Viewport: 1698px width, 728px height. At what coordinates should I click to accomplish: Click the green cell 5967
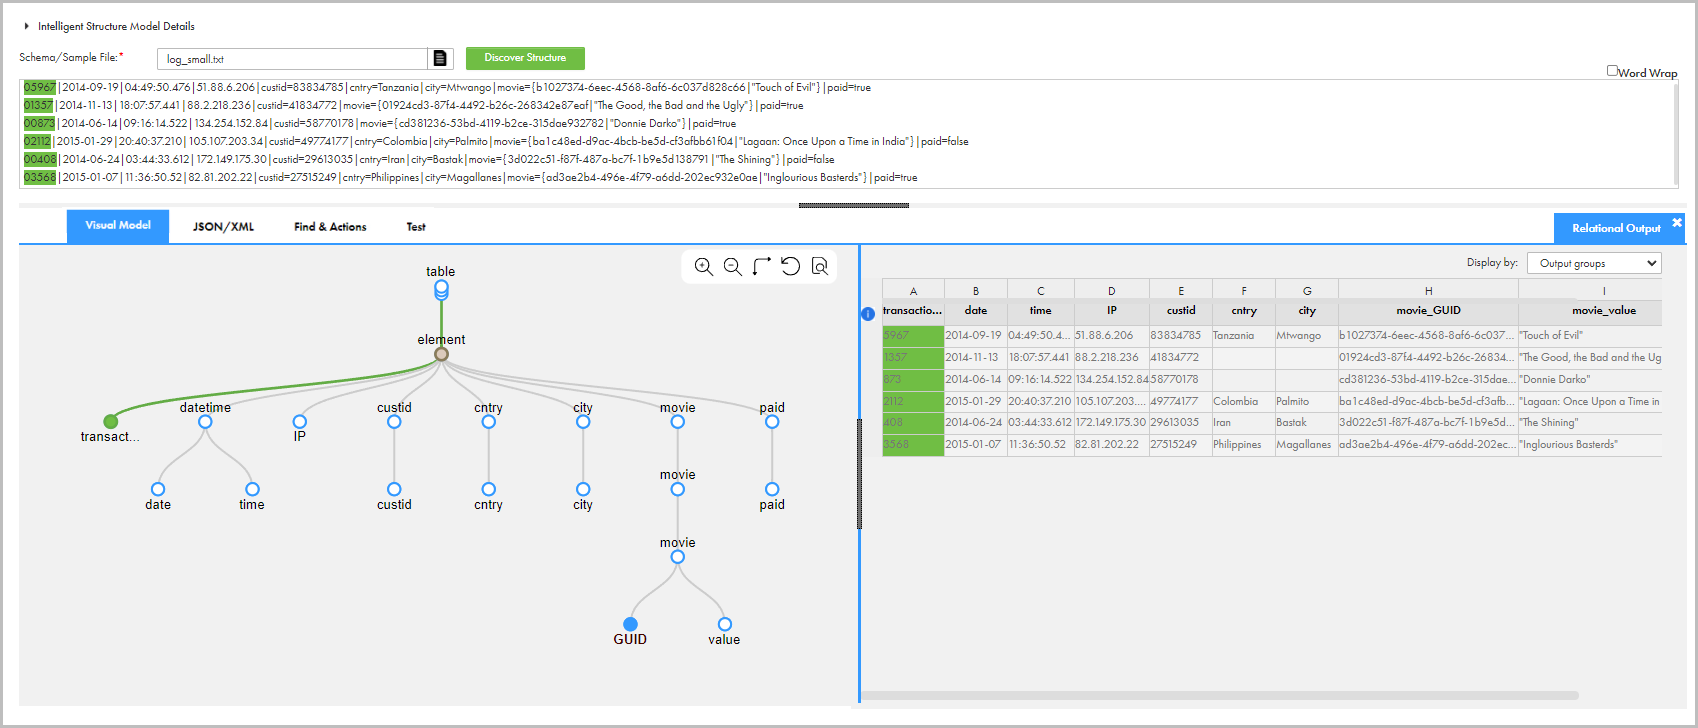913,336
